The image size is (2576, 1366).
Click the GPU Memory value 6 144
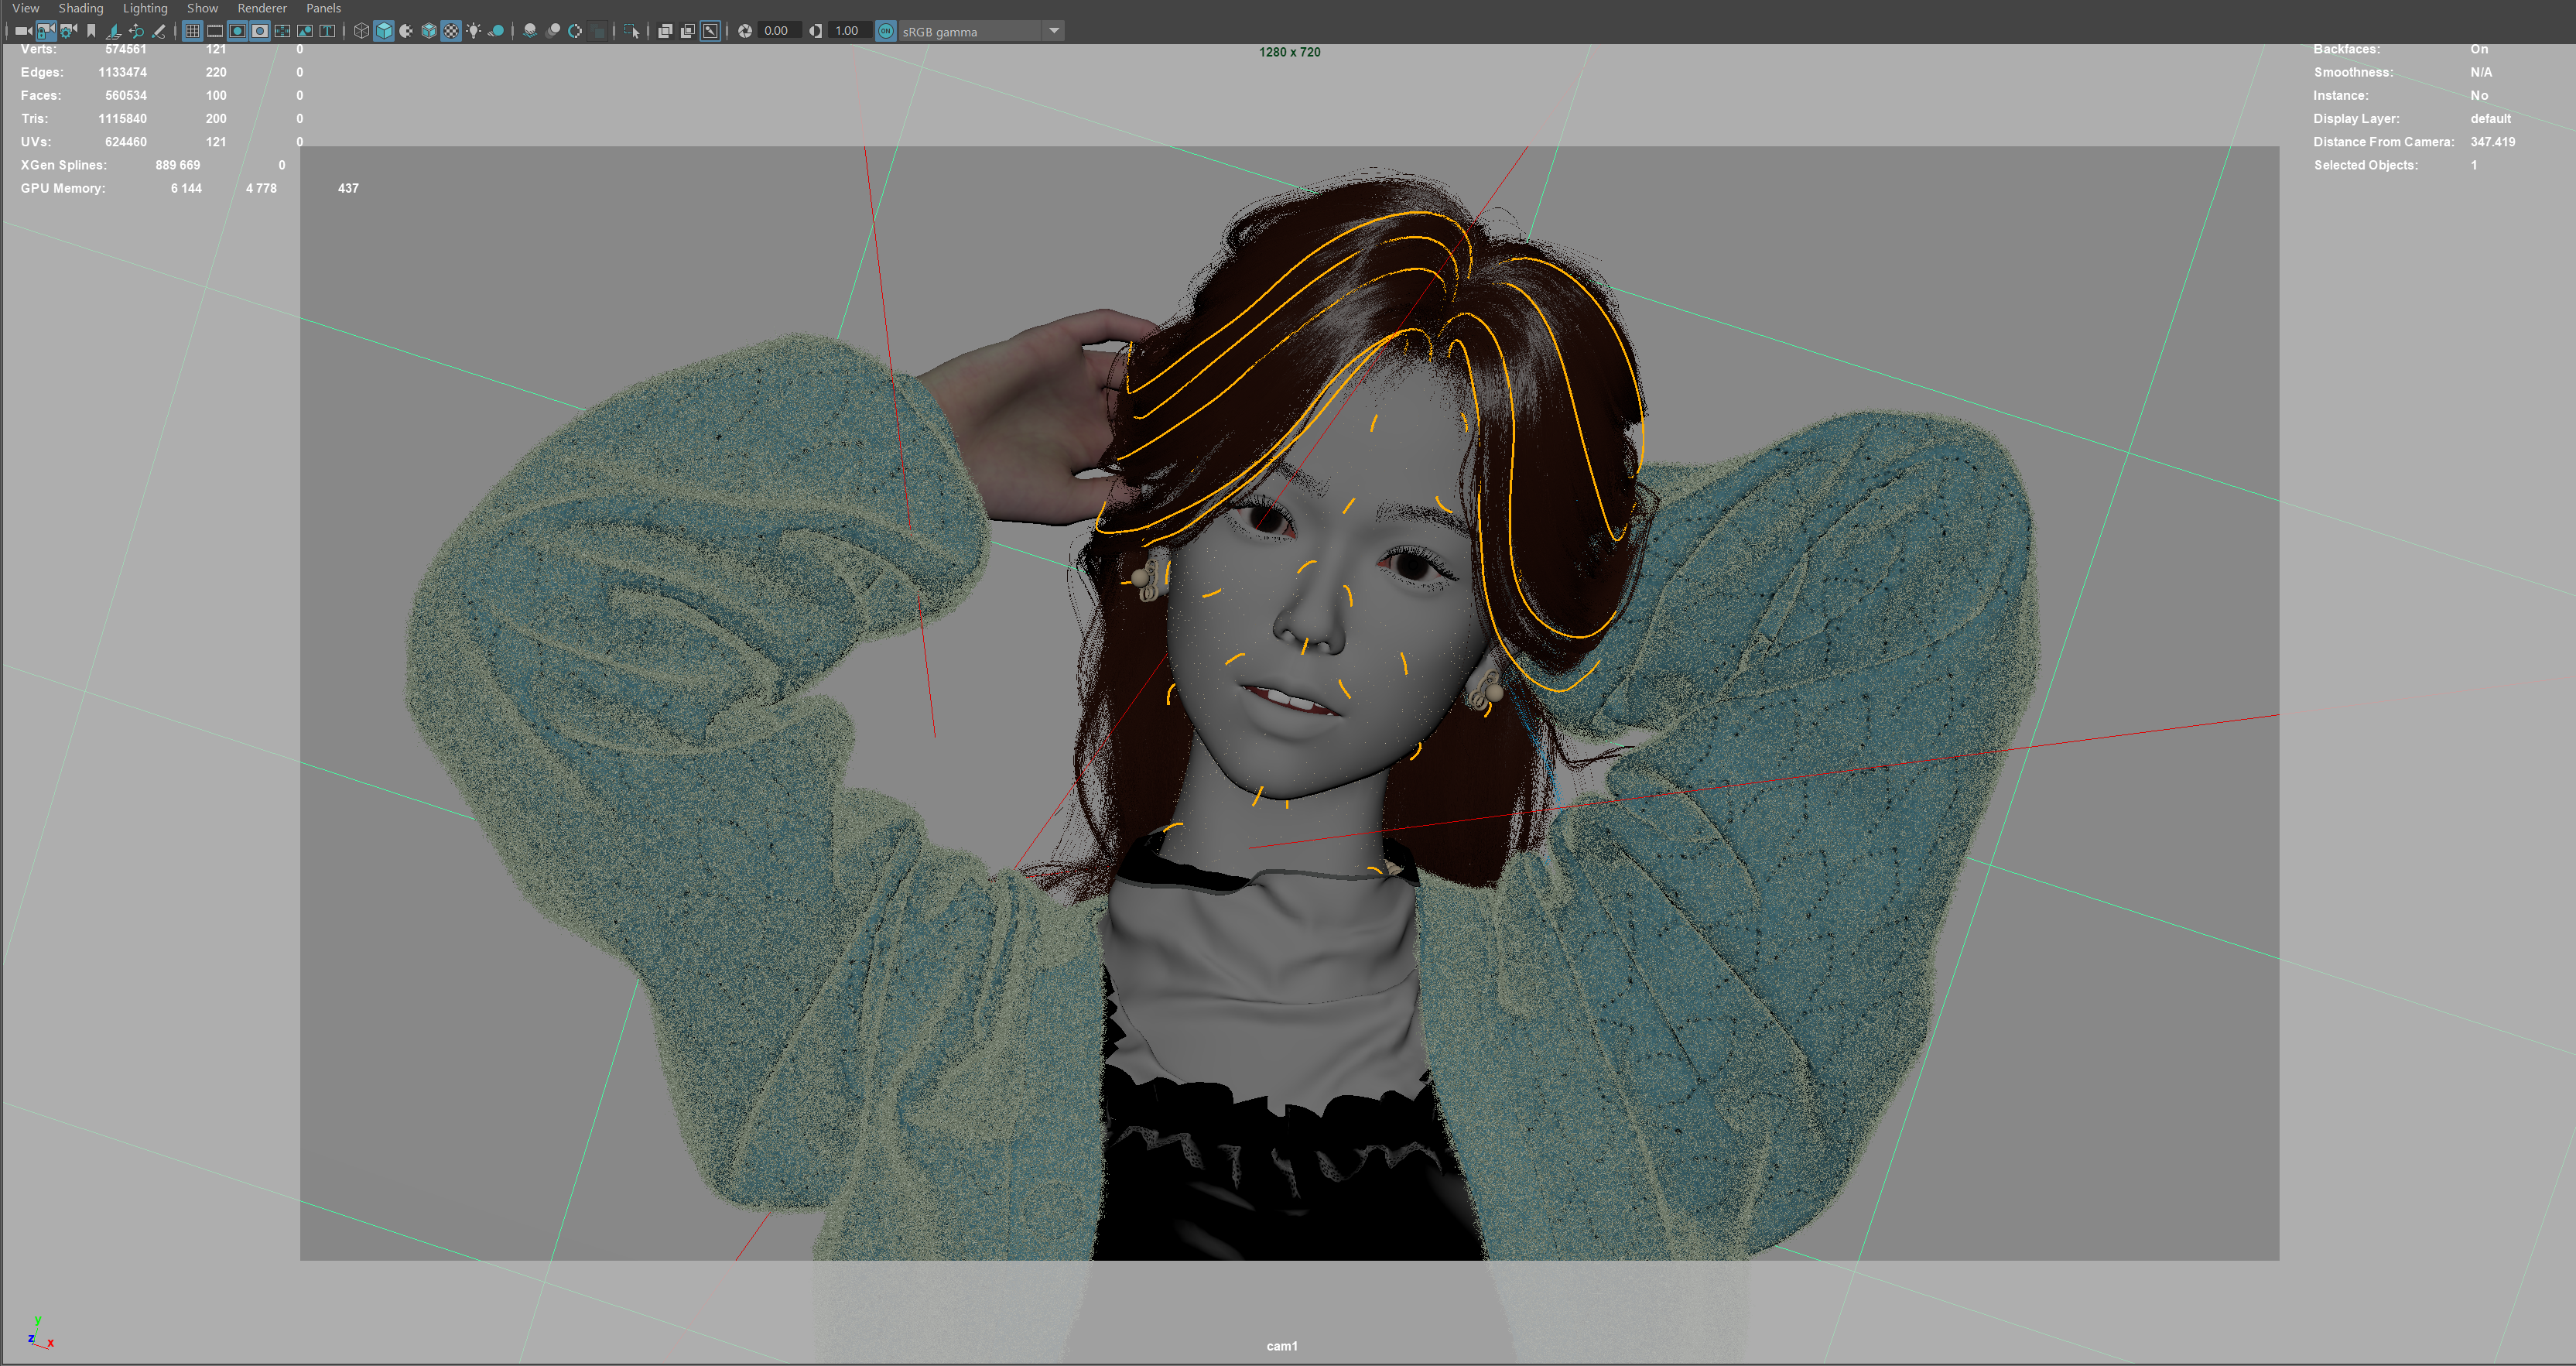(186, 188)
